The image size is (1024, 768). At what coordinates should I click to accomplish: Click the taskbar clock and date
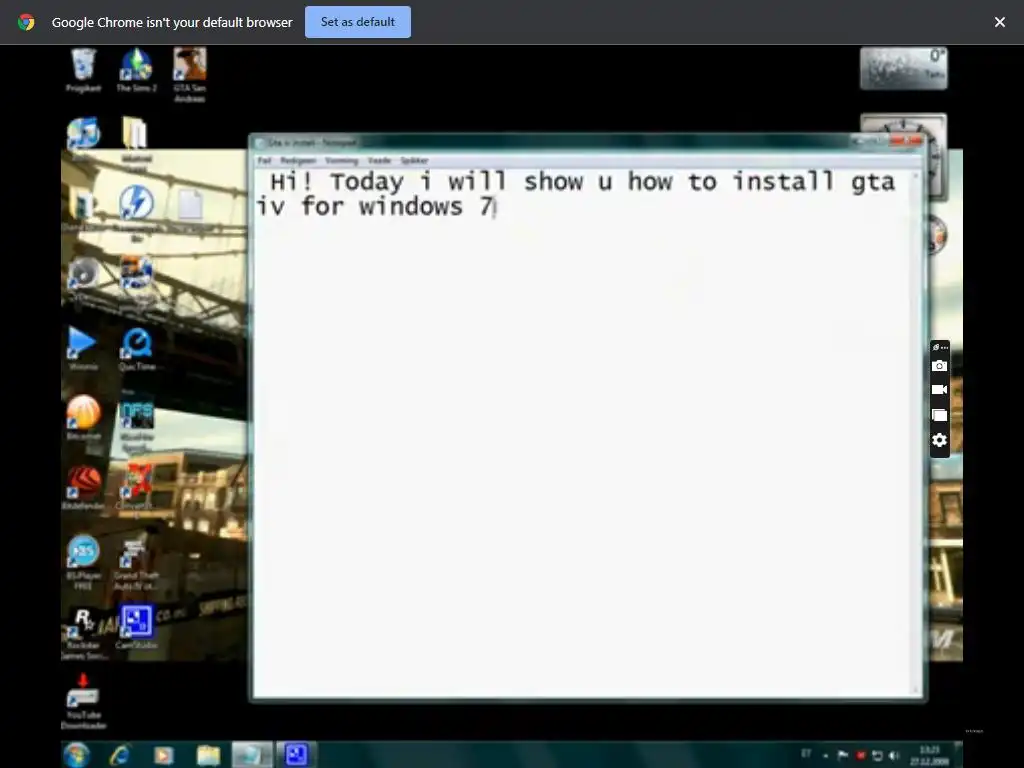click(930, 756)
